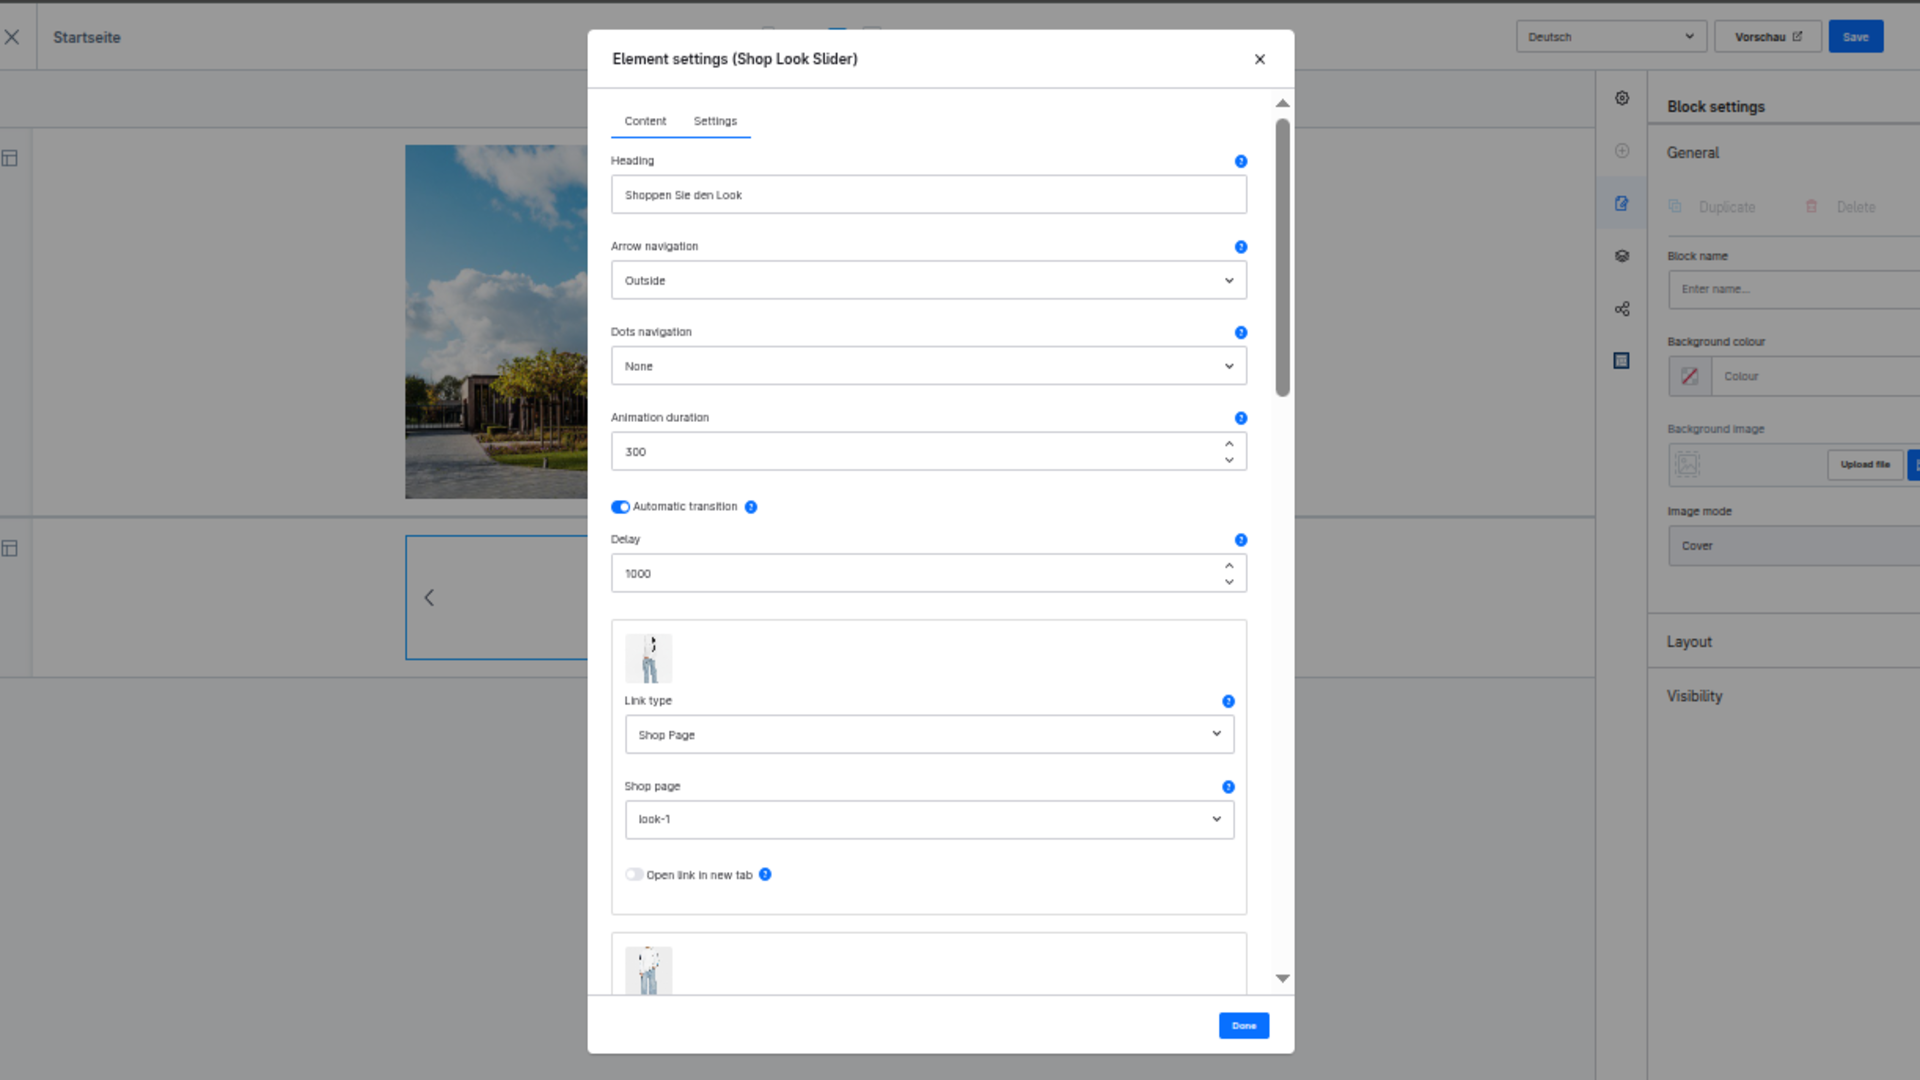Screen dimensions: 1920x1080
Task: Click the Save button
Action: (1856, 37)
